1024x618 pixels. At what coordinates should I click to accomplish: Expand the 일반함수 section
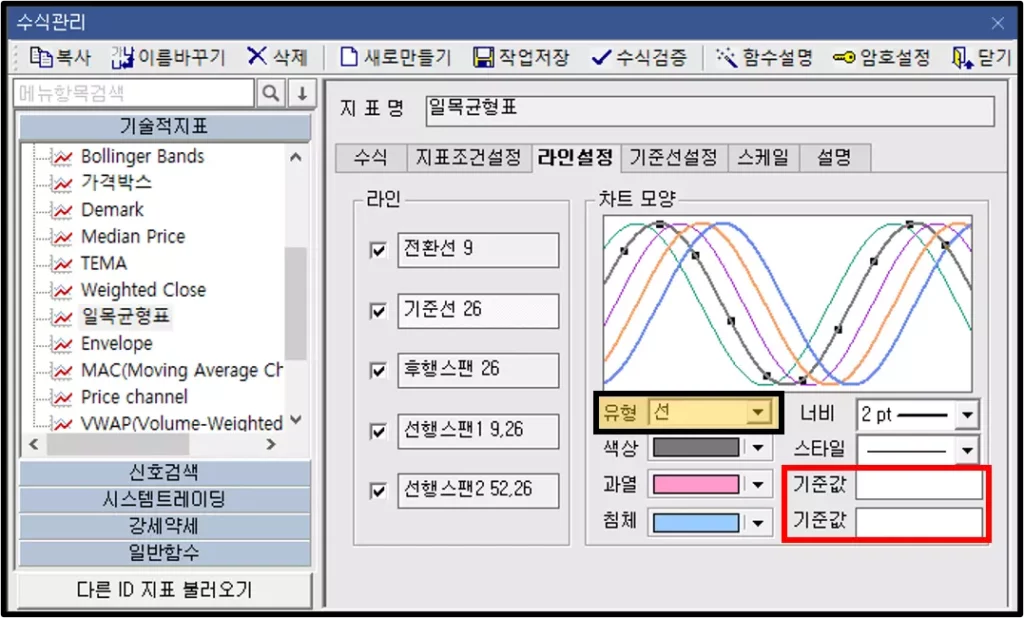click(165, 553)
